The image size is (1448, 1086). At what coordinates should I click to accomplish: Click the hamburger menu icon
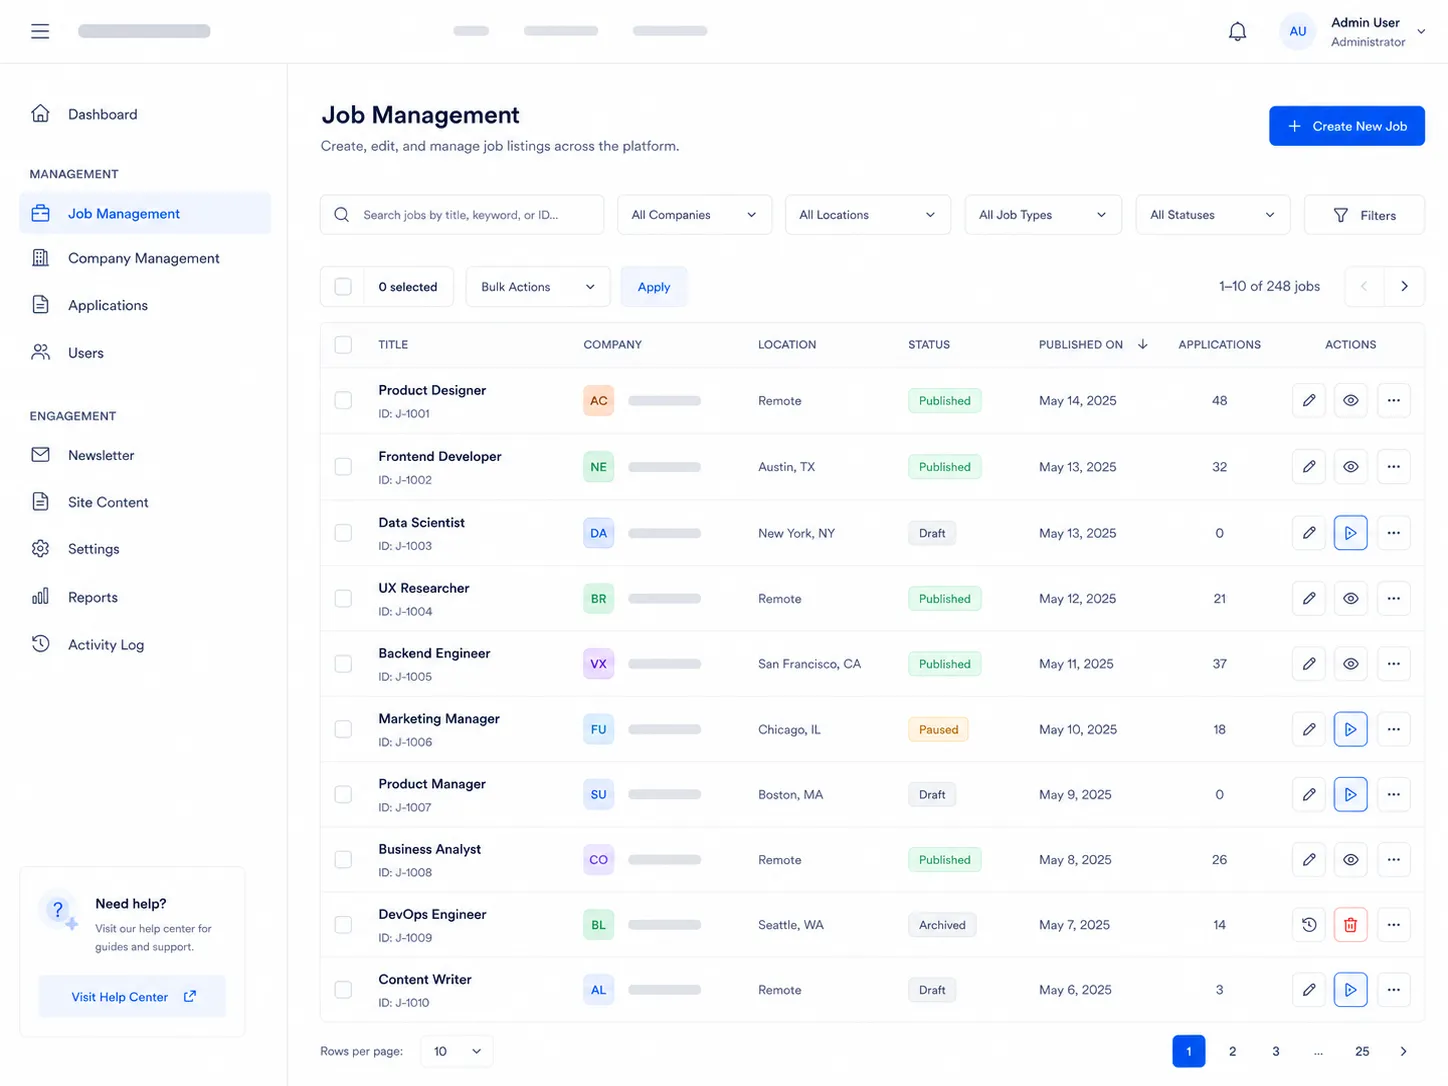point(40,31)
